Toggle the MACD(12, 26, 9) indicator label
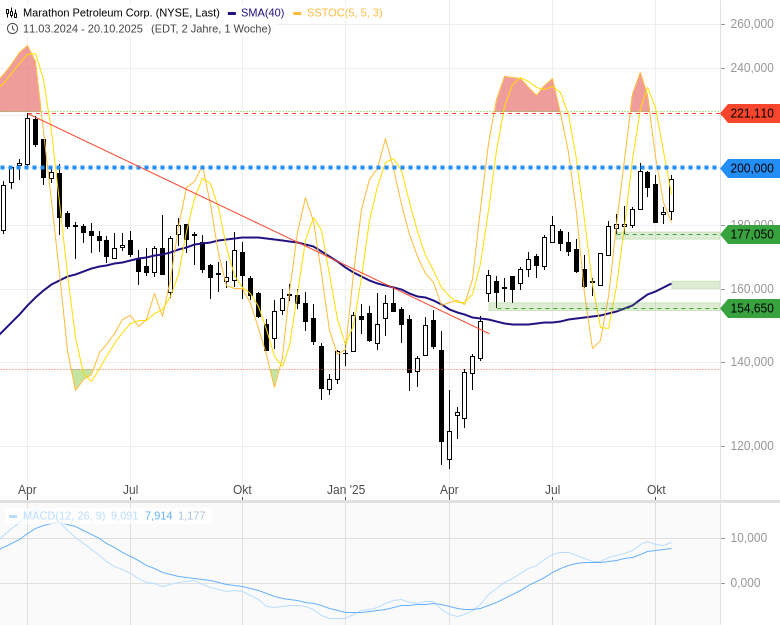 click(64, 516)
